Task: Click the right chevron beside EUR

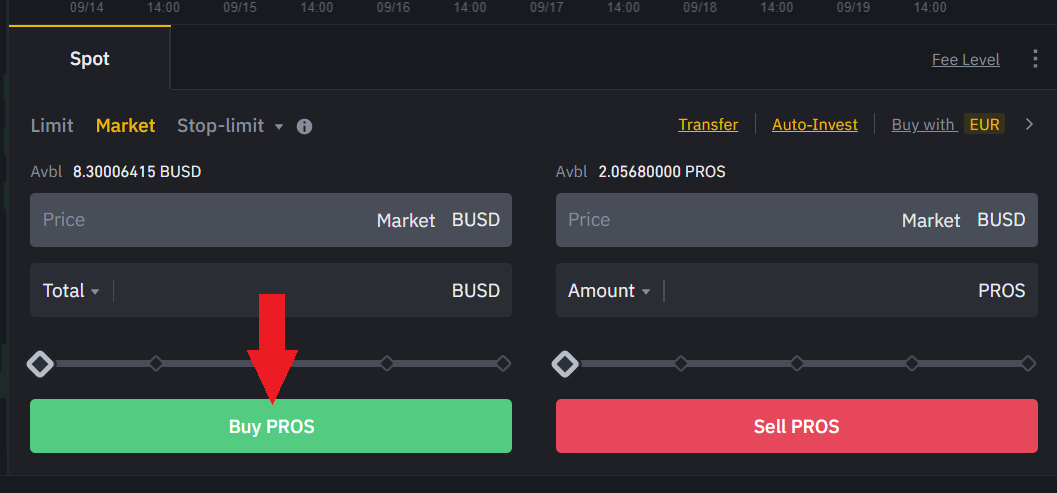Action: click(x=1028, y=125)
